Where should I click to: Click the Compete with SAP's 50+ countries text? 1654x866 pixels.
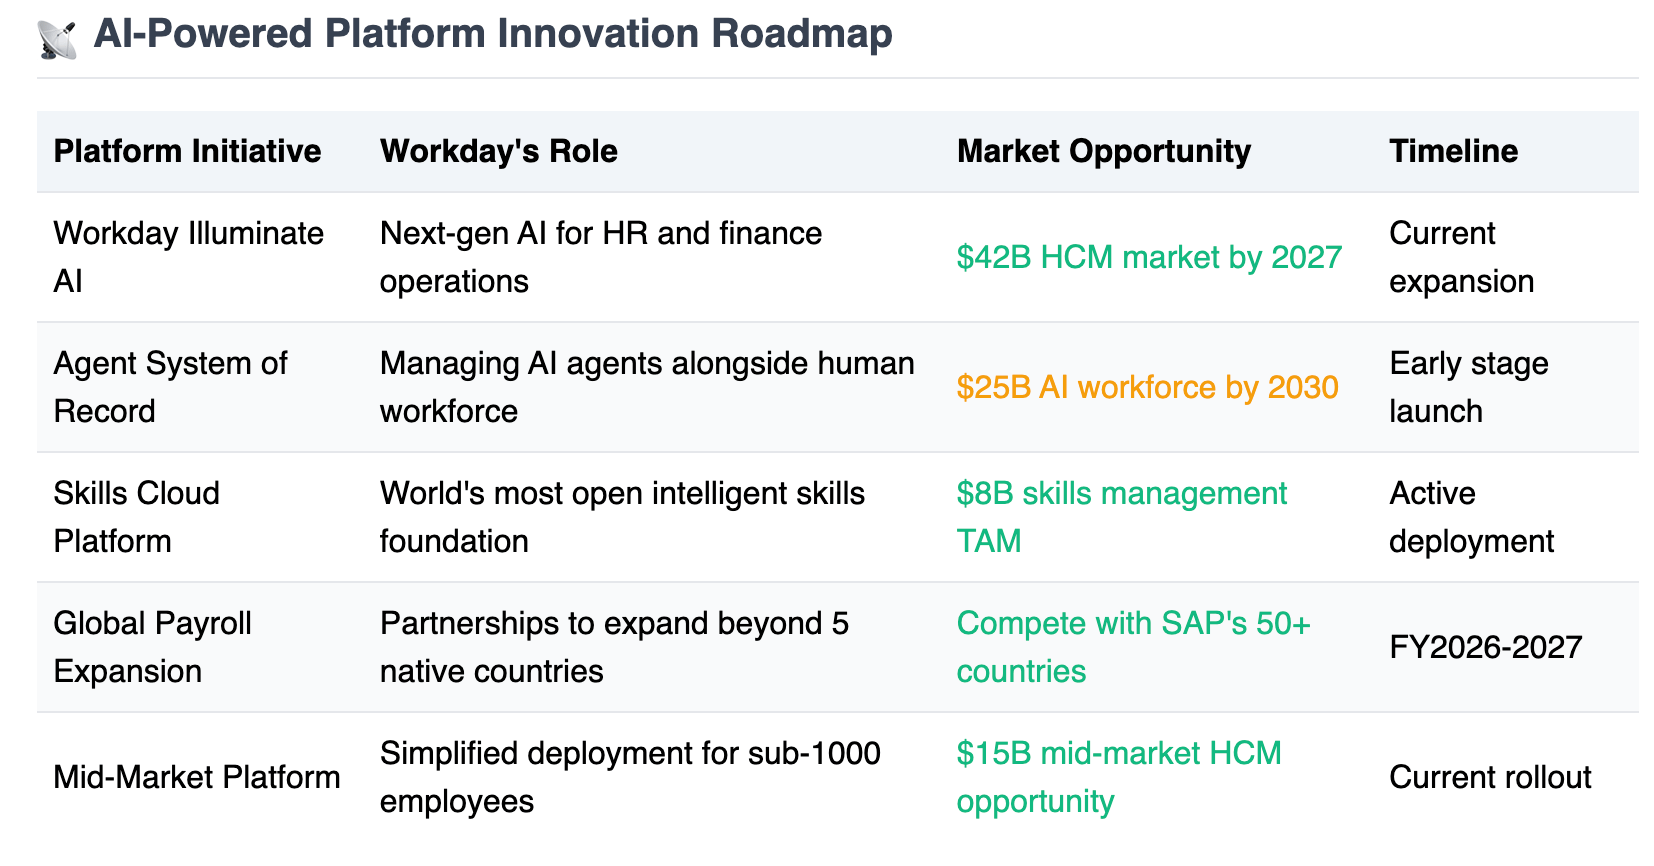pyautogui.click(x=1133, y=647)
